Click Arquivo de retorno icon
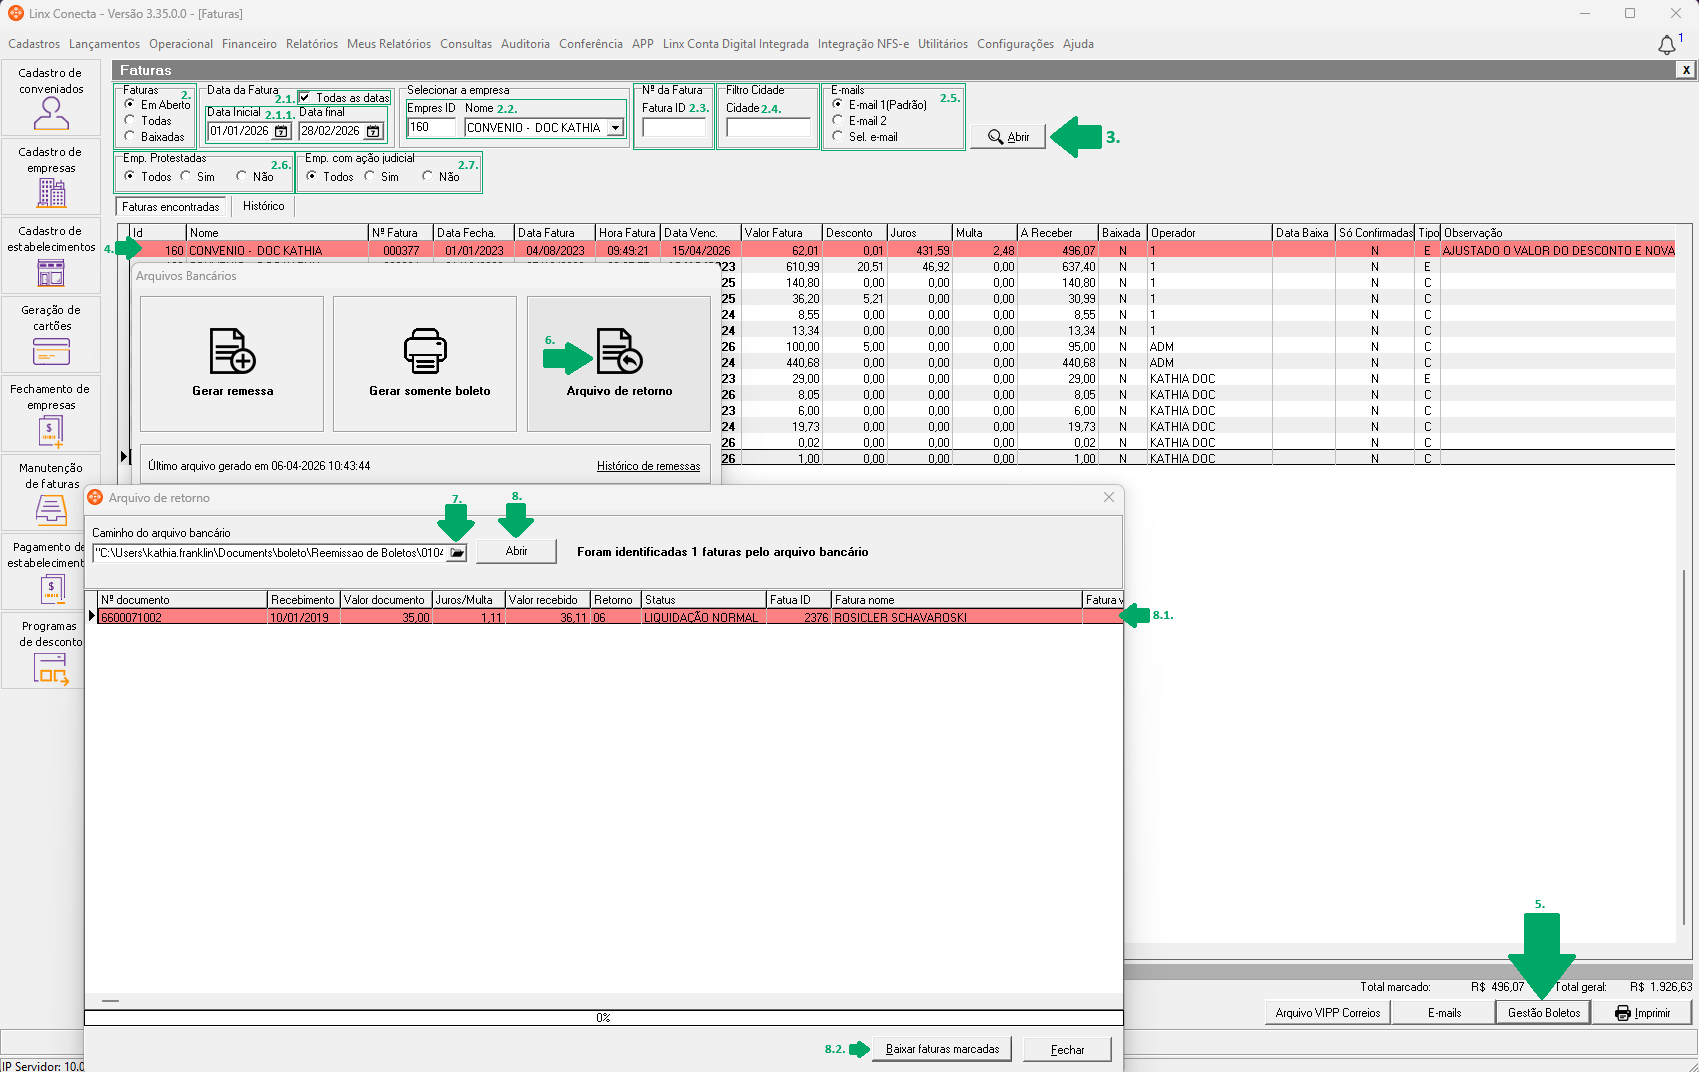1699x1072 pixels. tap(619, 351)
